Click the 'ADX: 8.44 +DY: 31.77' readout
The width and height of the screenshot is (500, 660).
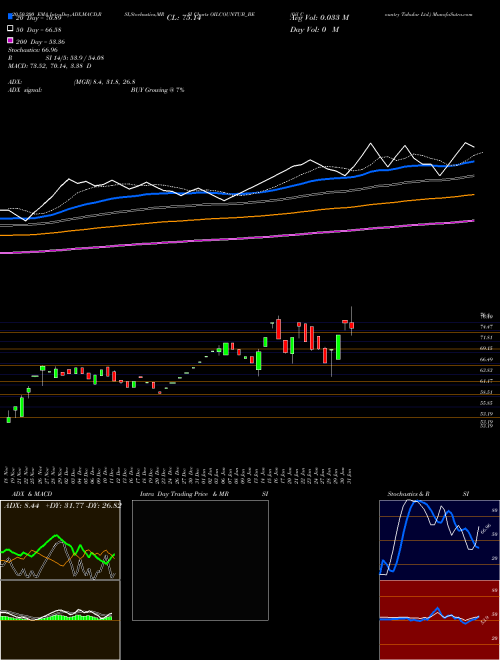pos(44,505)
